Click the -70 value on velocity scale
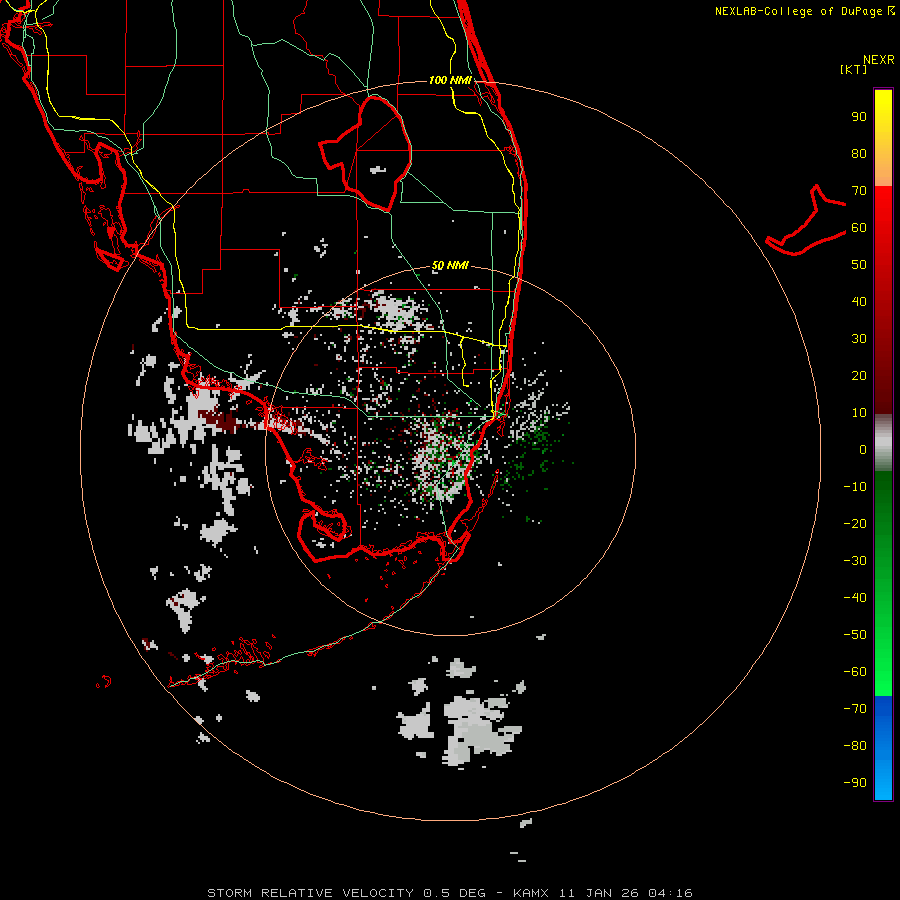 click(855, 709)
